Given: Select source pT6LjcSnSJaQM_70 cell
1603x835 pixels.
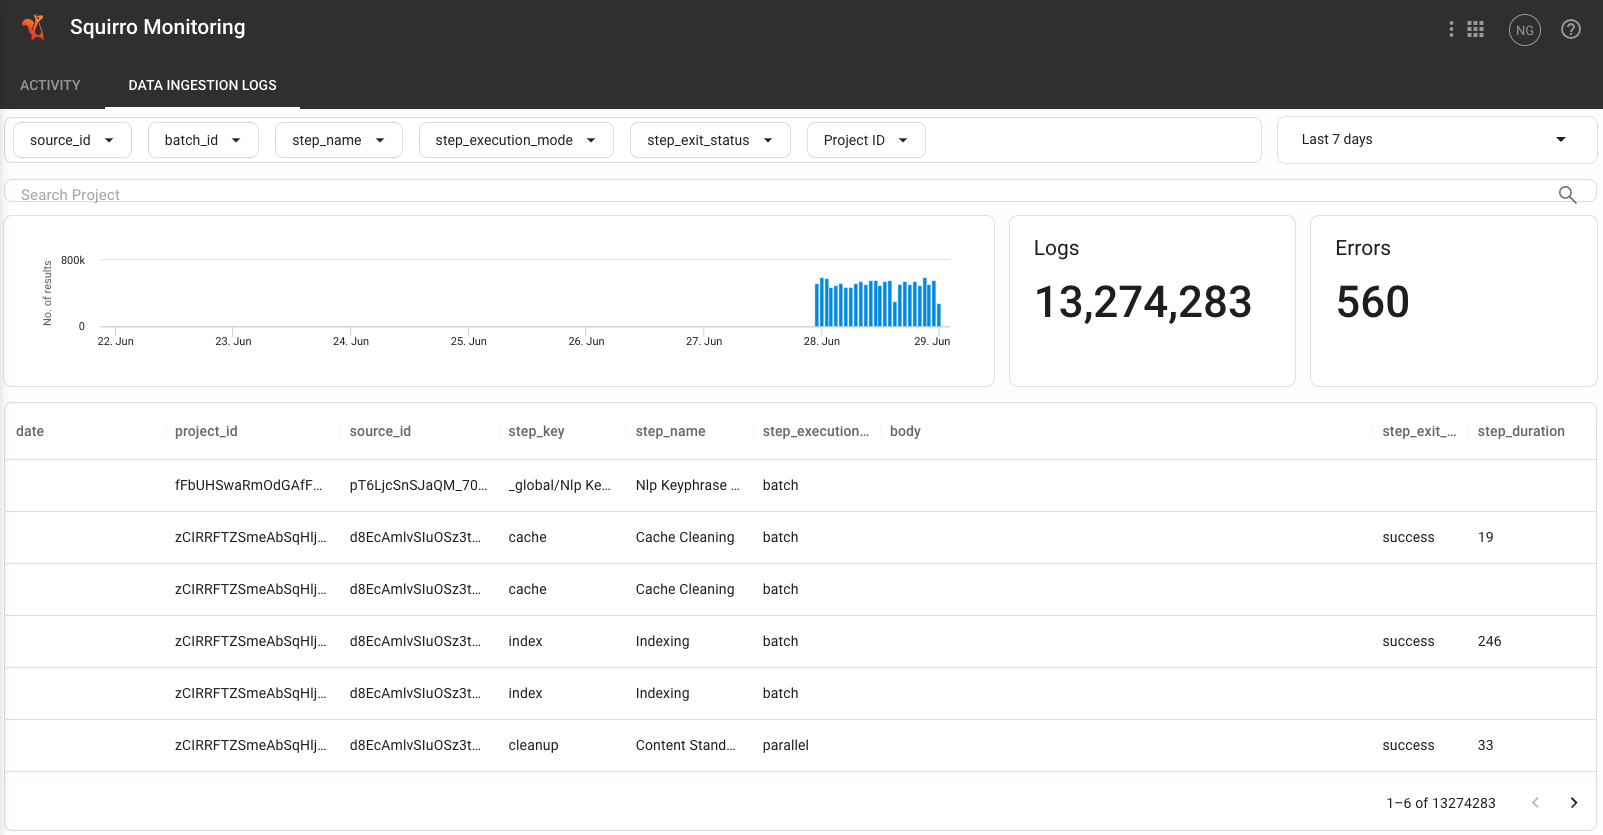Looking at the screenshot, I should [418, 485].
